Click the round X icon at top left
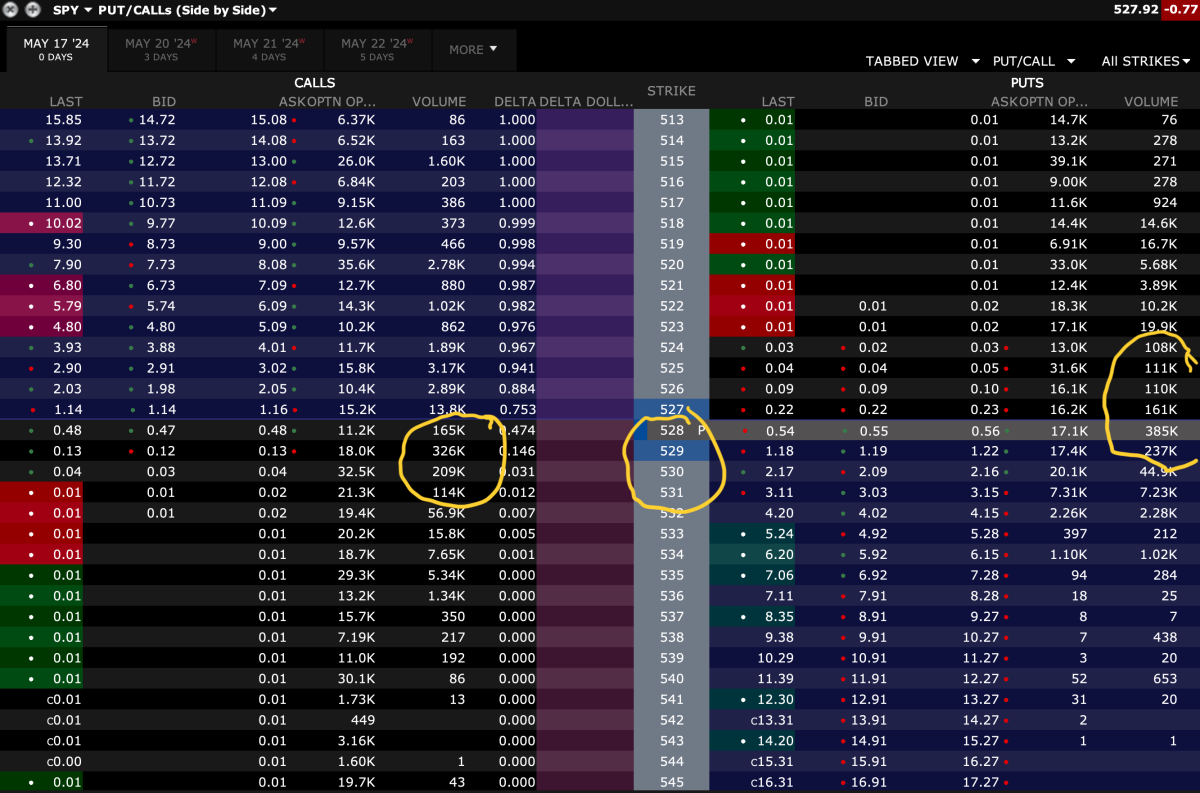Viewport: 1200px width, 793px height. pos(11,10)
